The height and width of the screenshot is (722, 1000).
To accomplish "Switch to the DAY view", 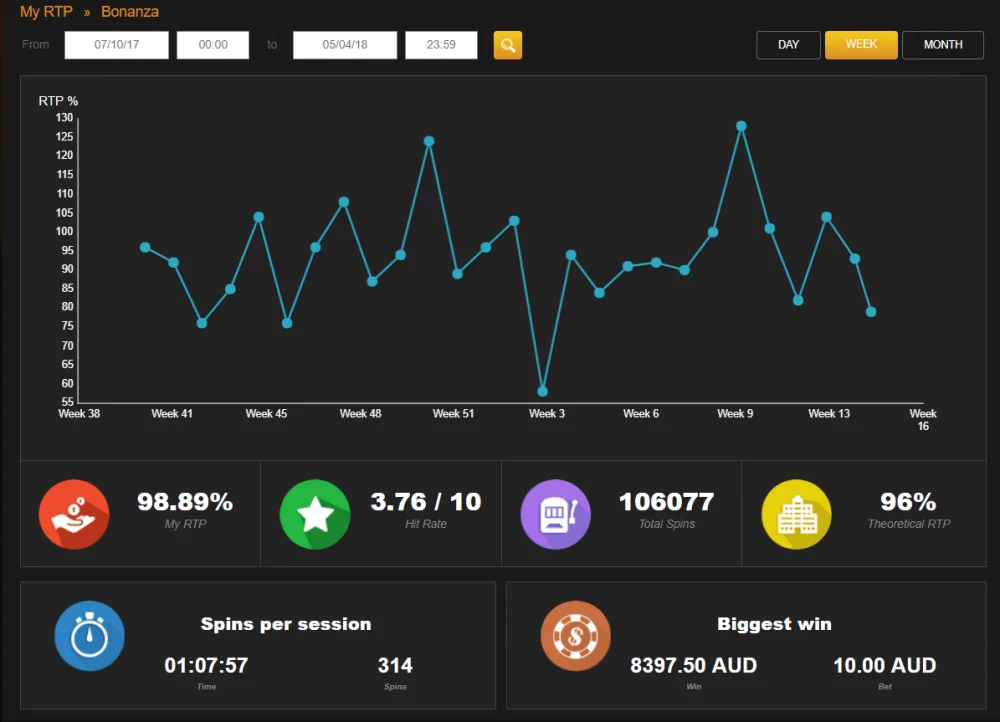I will (788, 45).
